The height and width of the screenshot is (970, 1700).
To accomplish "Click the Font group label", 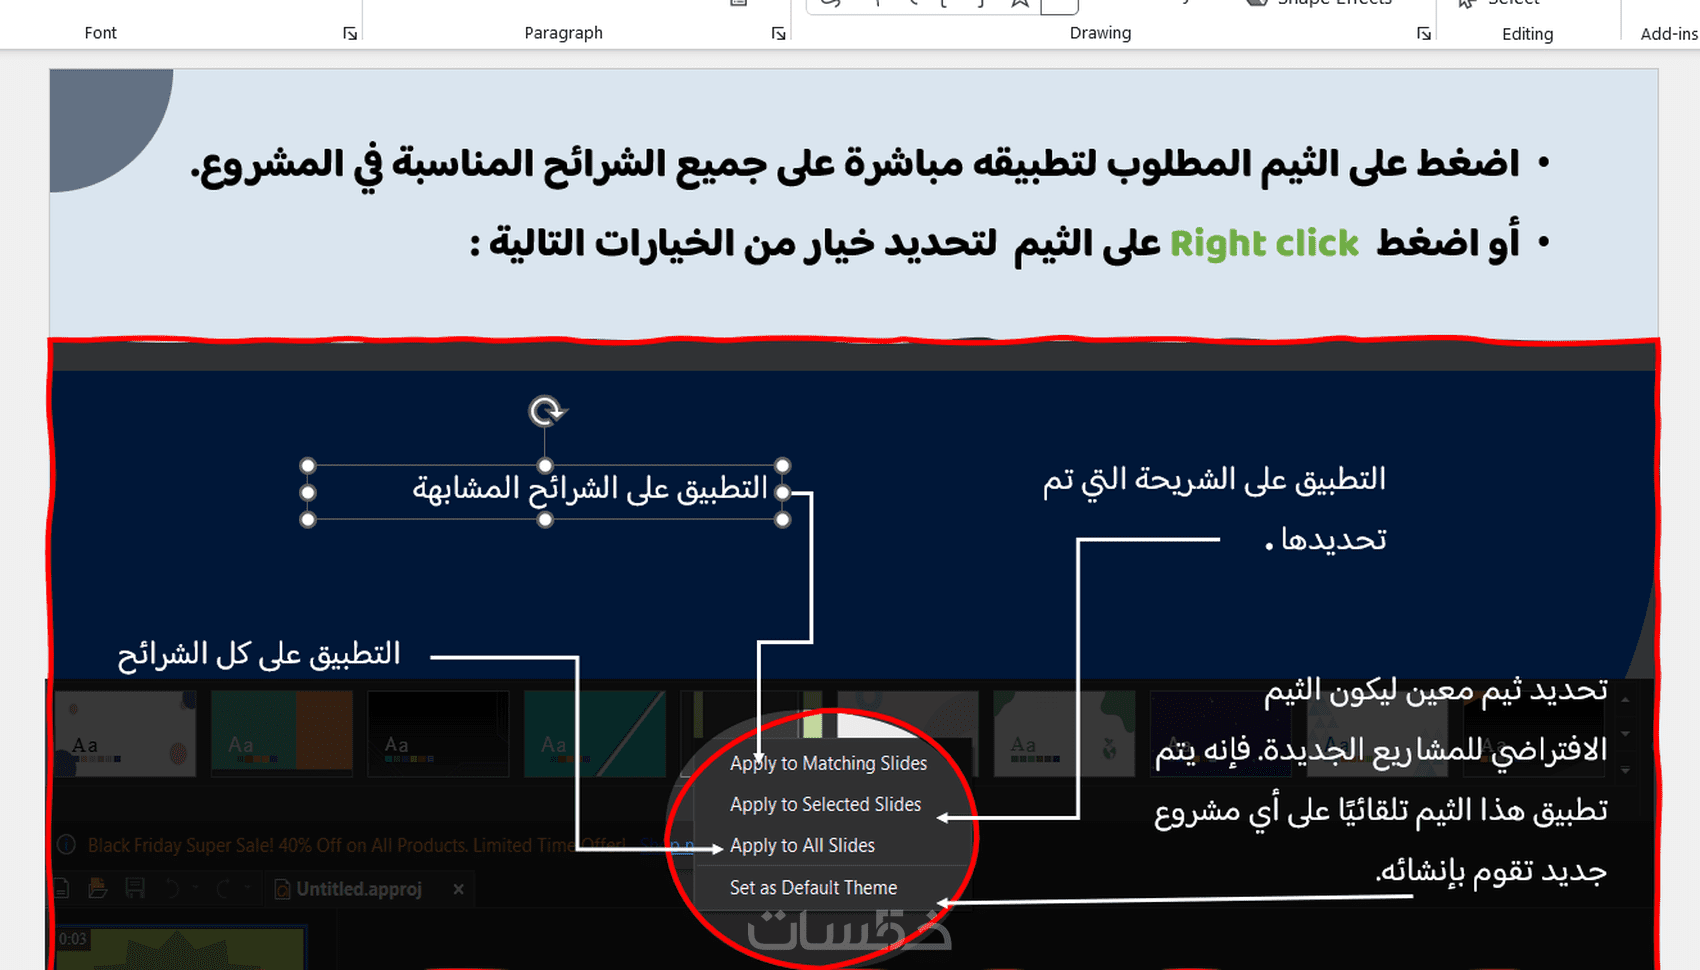I will tap(100, 33).
